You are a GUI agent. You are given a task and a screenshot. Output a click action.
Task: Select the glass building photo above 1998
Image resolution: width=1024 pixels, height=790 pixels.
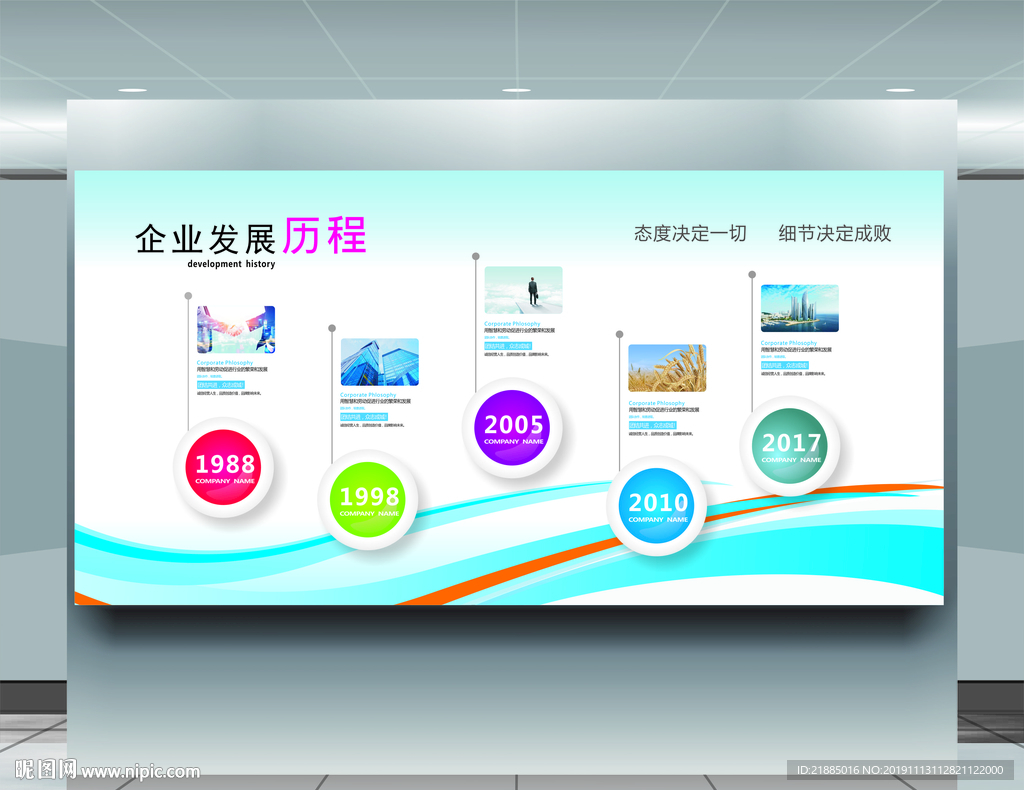(x=379, y=362)
